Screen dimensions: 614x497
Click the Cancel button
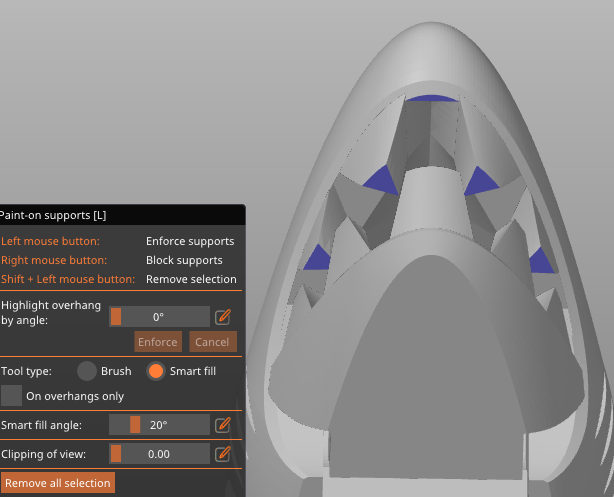coord(213,342)
